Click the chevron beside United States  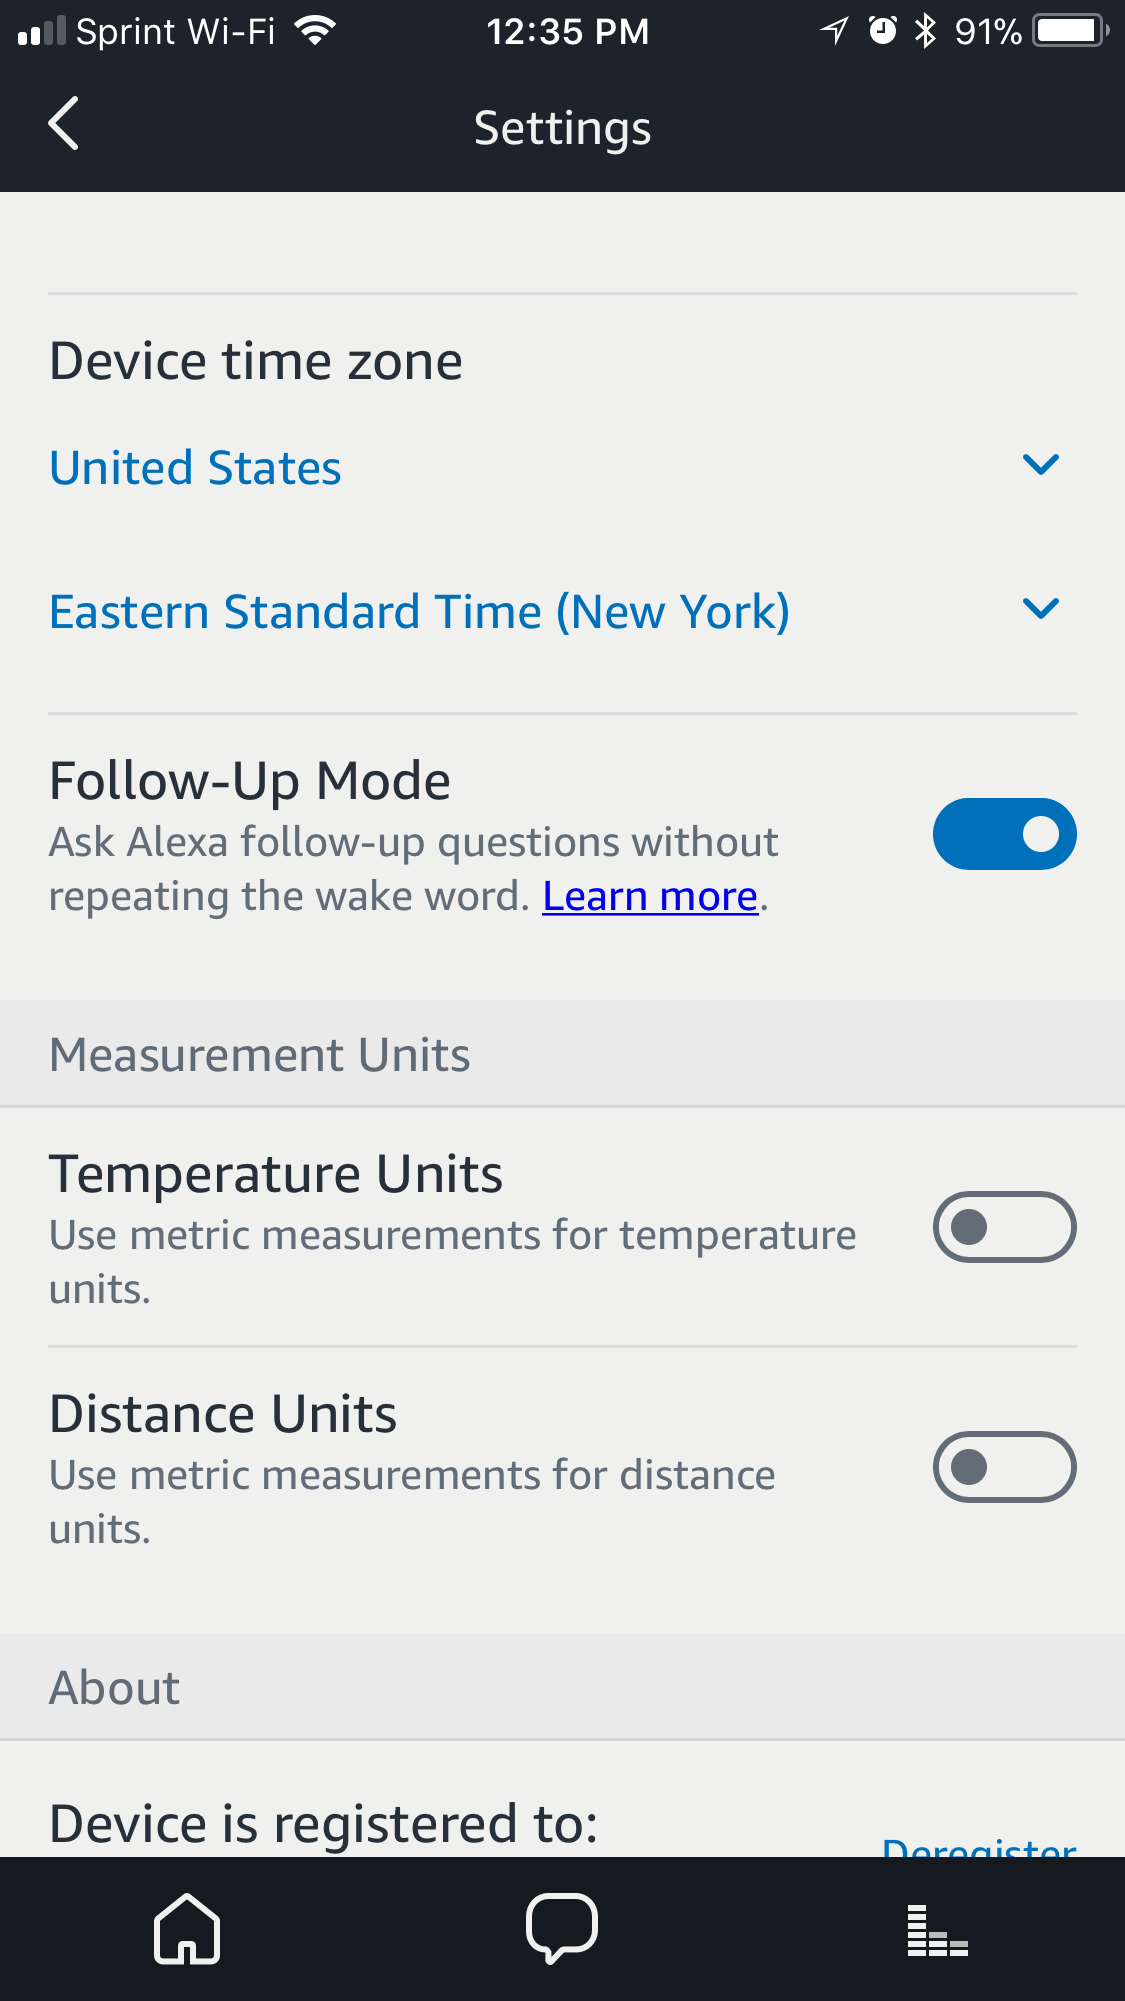1040,465
